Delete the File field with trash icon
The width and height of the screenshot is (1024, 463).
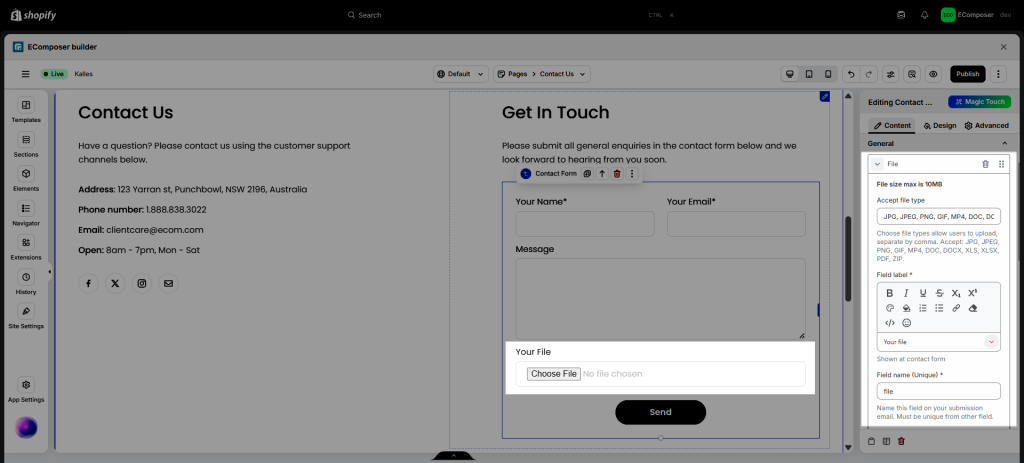tap(985, 164)
